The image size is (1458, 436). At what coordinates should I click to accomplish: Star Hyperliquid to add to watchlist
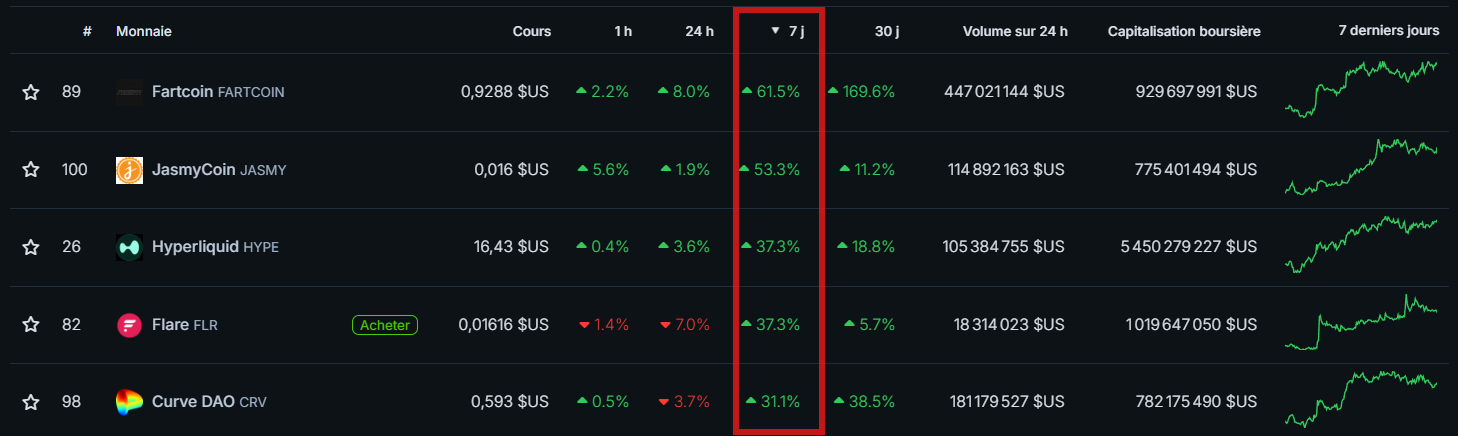31,247
